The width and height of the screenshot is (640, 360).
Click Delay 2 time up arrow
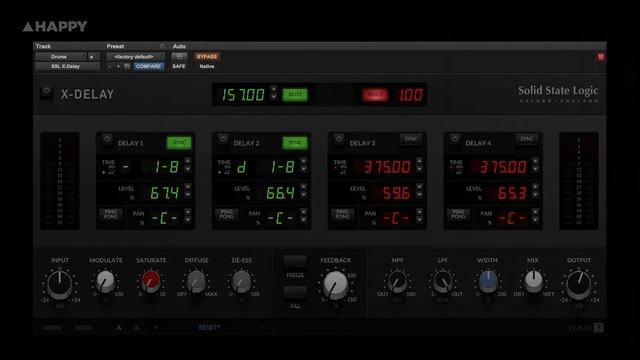(304, 162)
